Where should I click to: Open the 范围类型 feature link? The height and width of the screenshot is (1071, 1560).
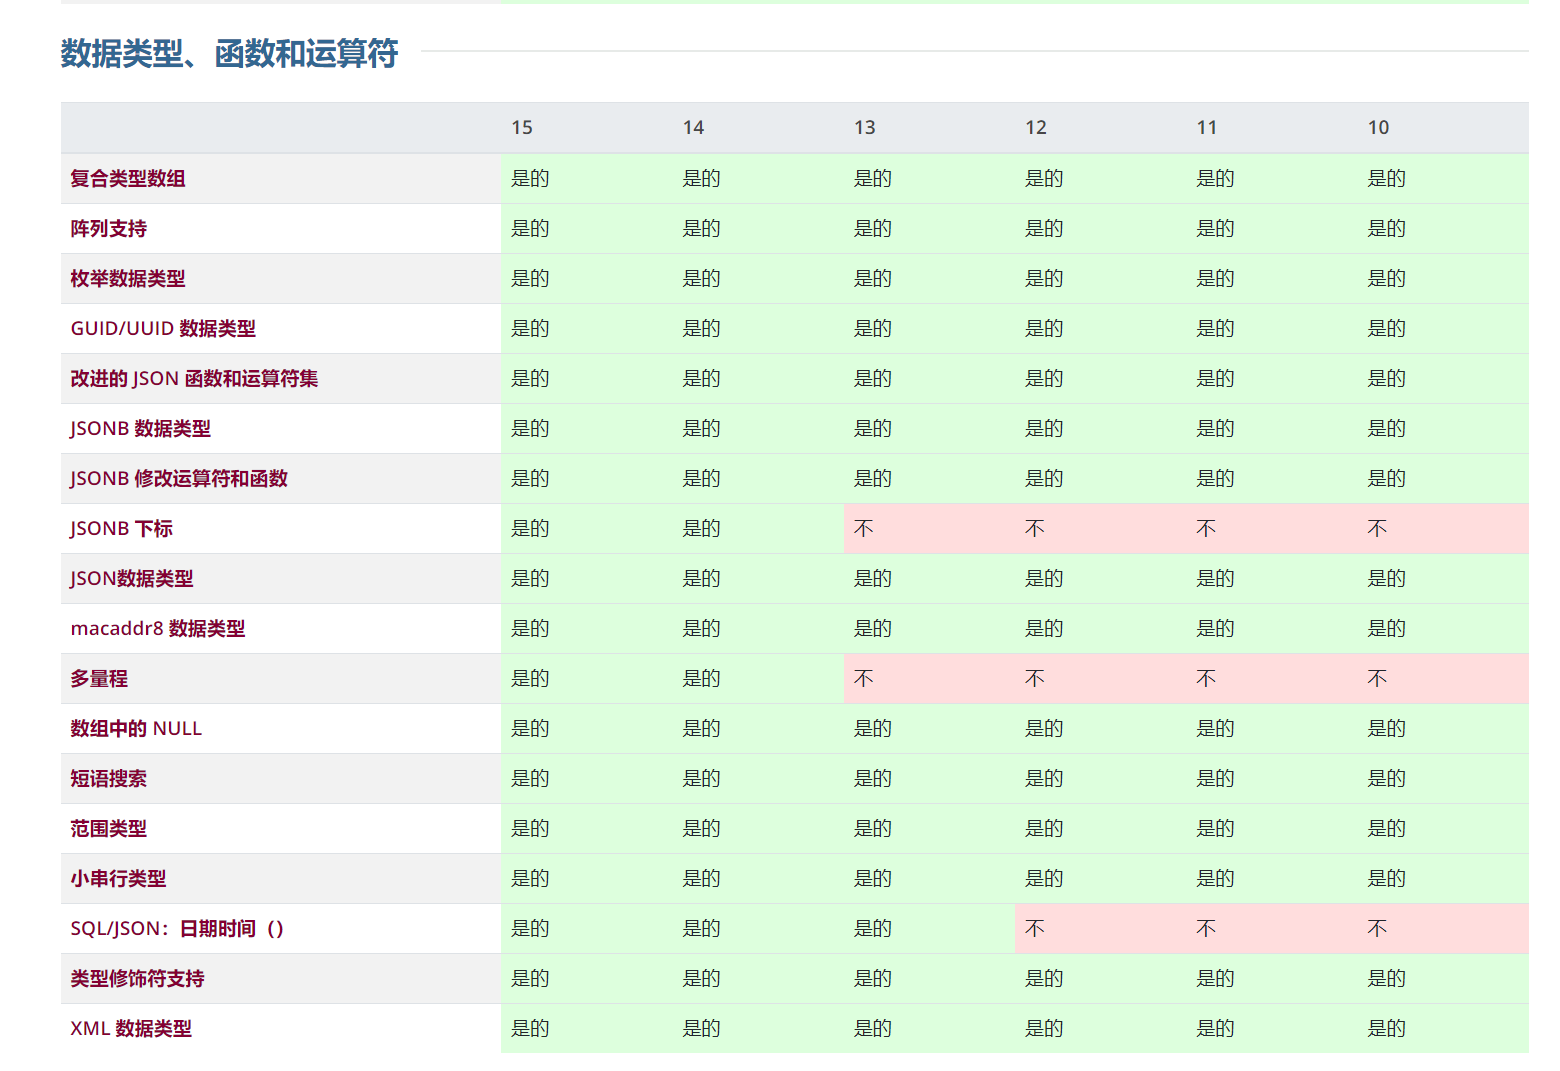click(x=109, y=829)
